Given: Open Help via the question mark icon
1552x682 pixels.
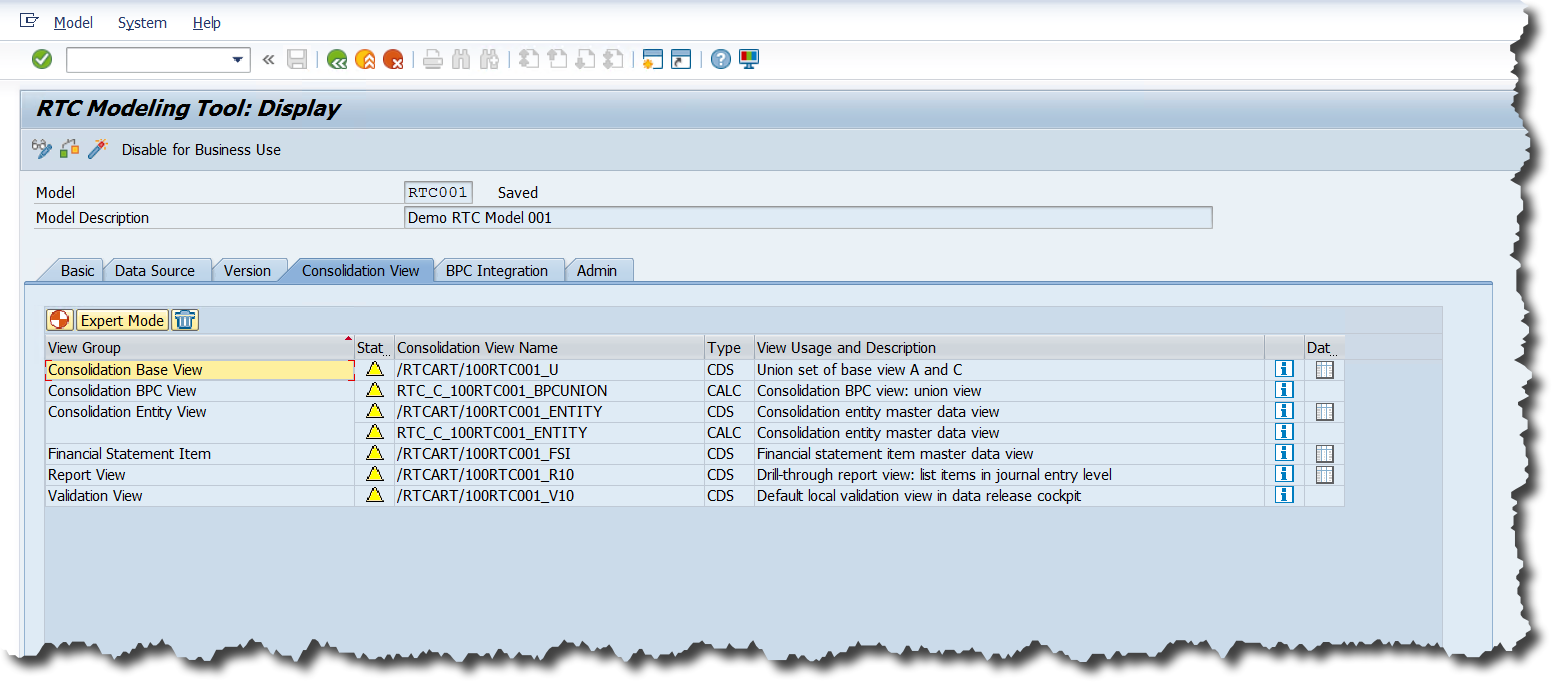Looking at the screenshot, I should point(720,60).
